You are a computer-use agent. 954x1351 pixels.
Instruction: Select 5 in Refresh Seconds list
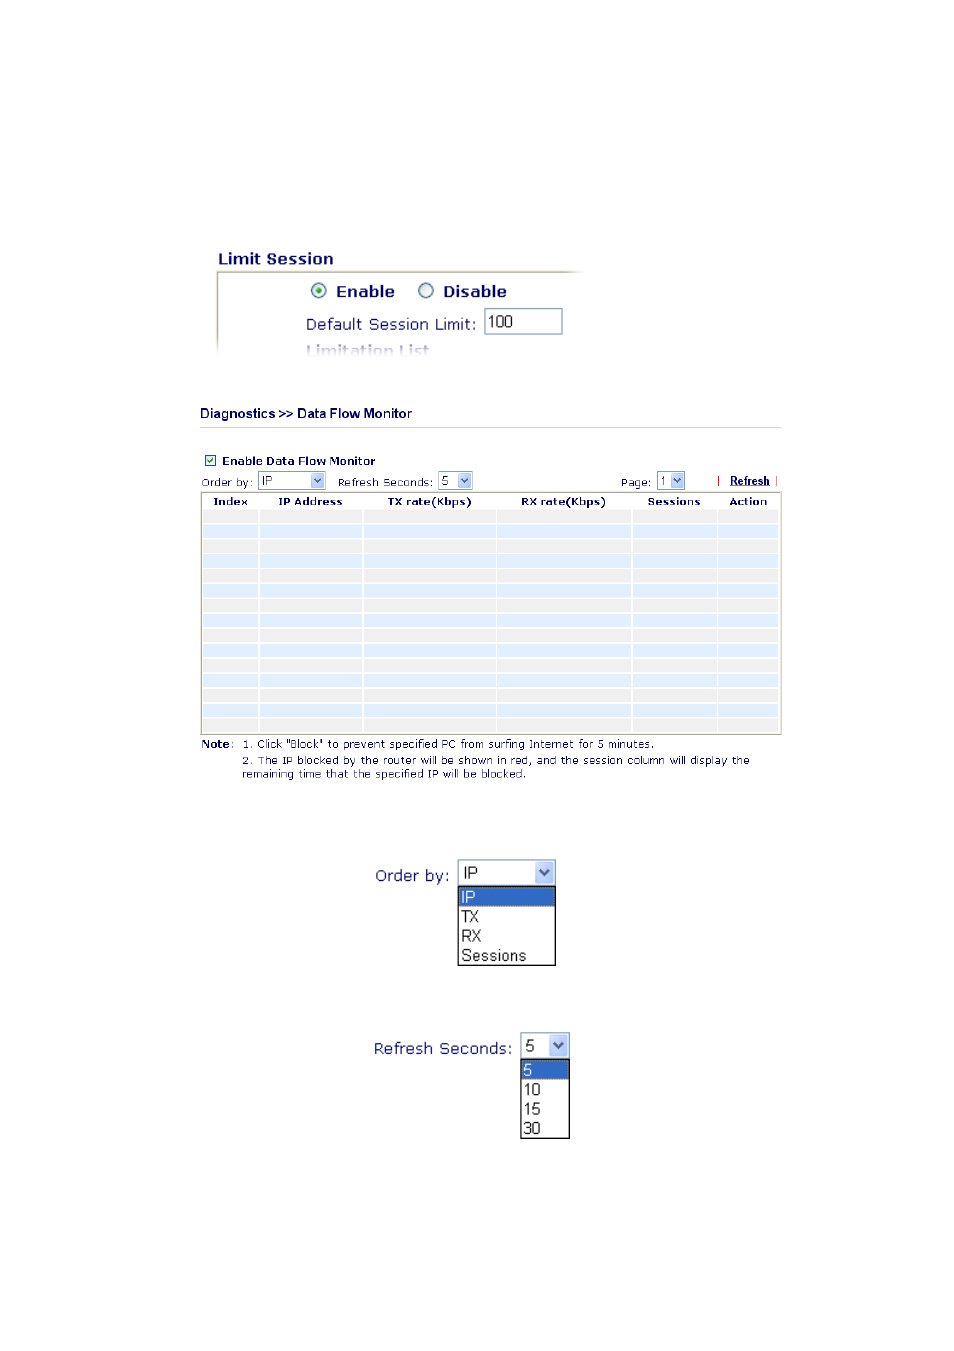pos(544,1070)
